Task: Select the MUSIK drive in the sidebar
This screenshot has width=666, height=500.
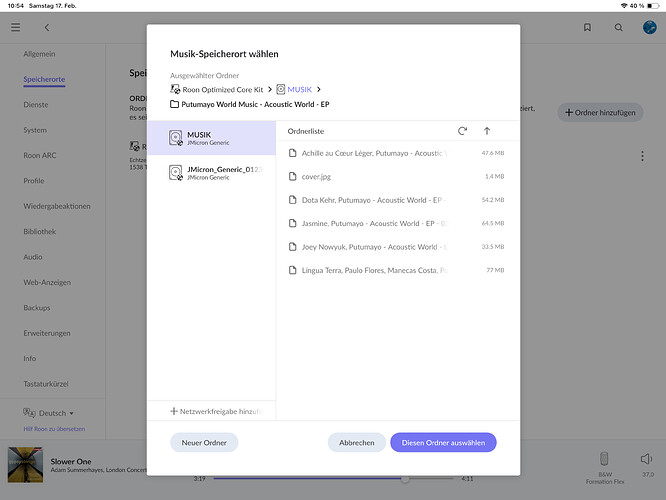Action: (212, 138)
